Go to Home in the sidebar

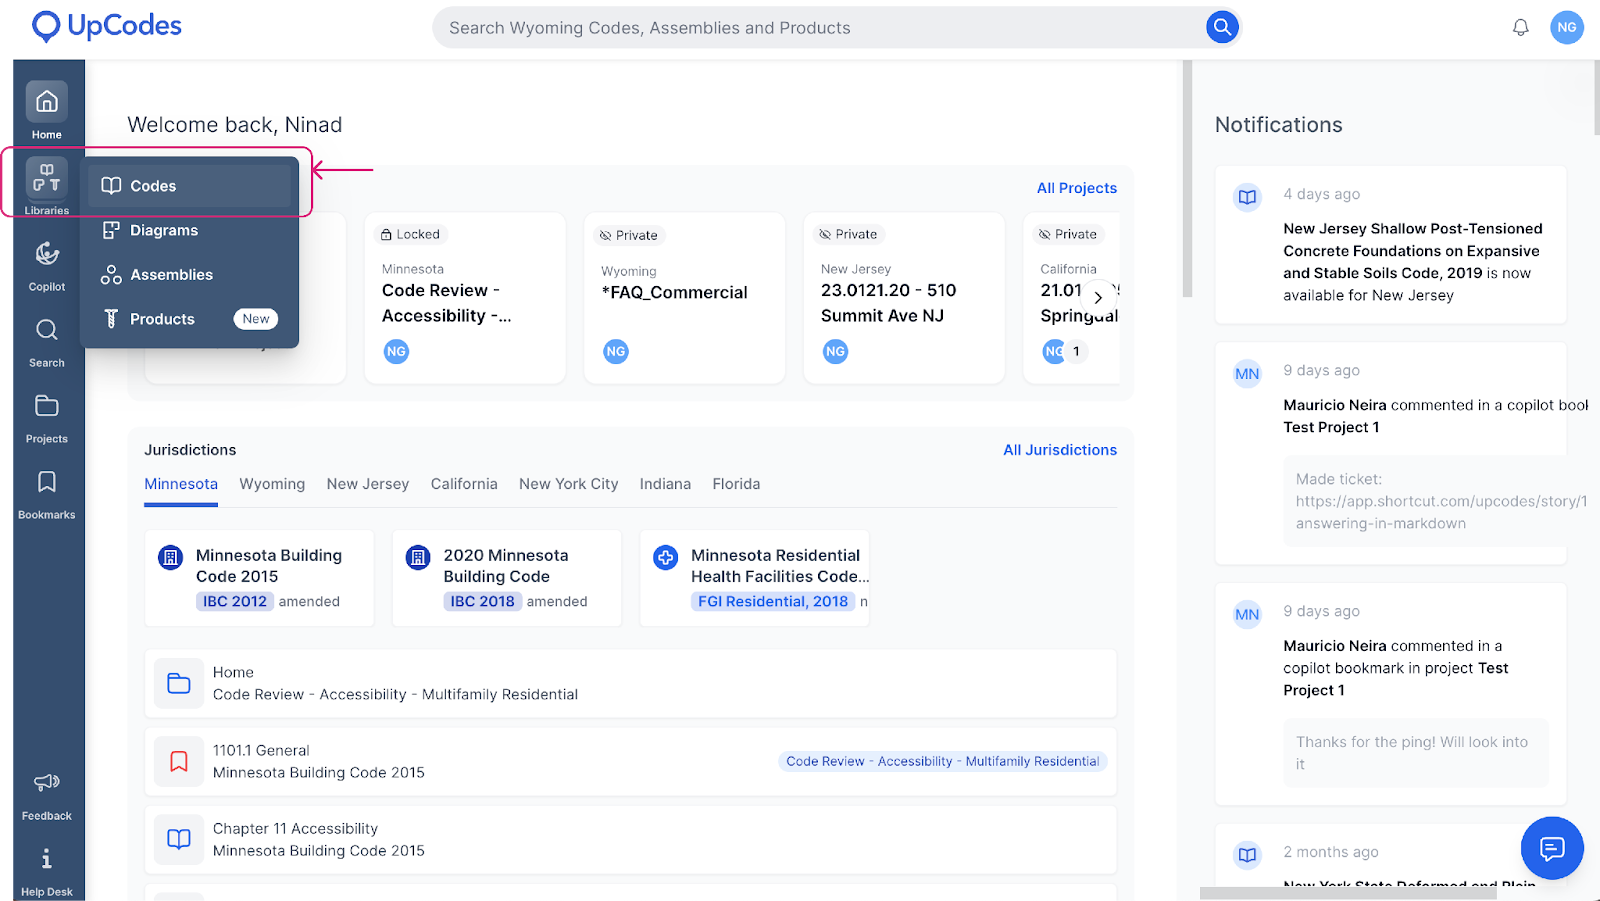point(47,110)
